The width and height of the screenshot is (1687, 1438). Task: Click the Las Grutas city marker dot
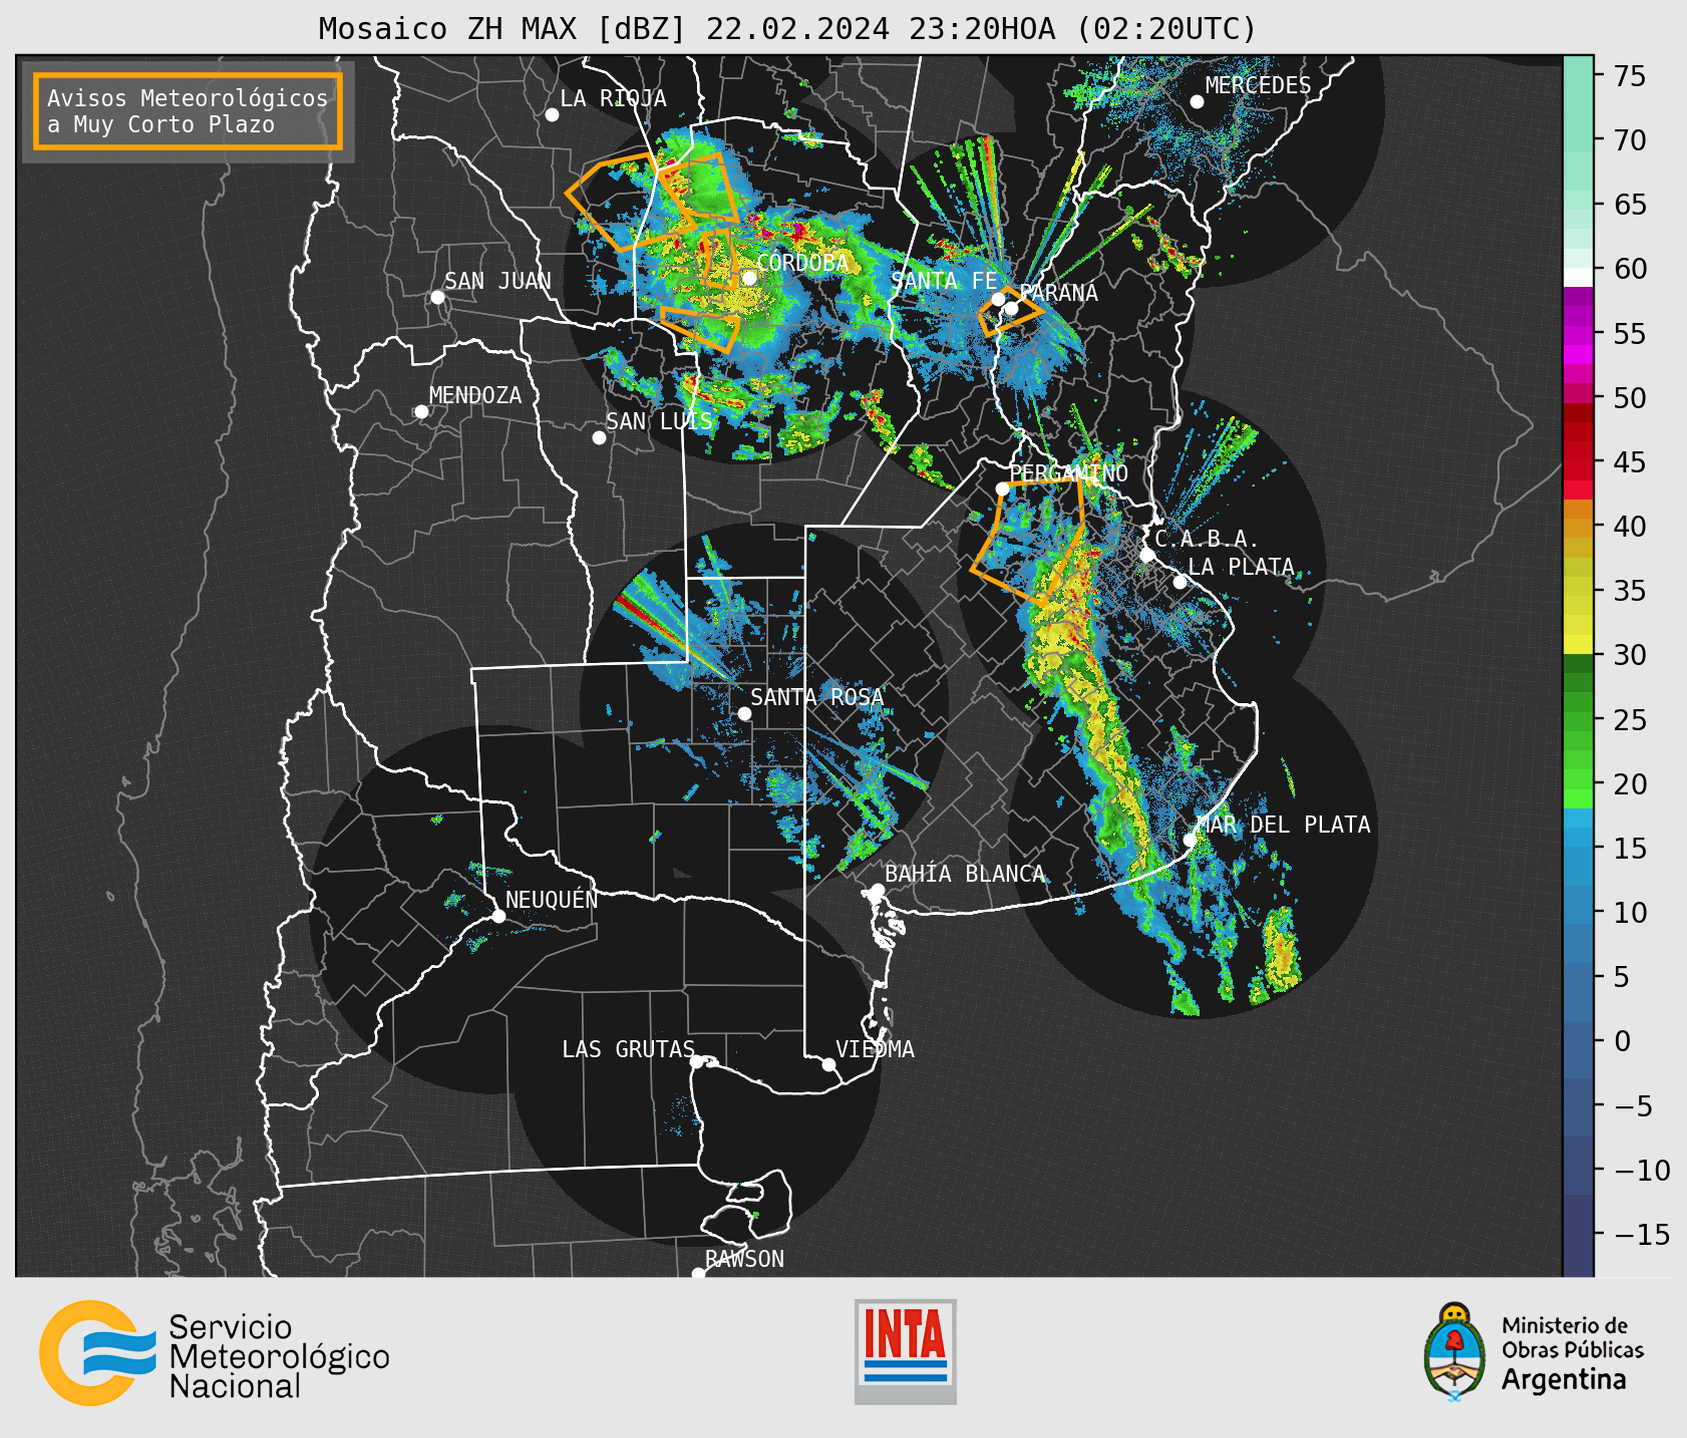click(697, 1062)
